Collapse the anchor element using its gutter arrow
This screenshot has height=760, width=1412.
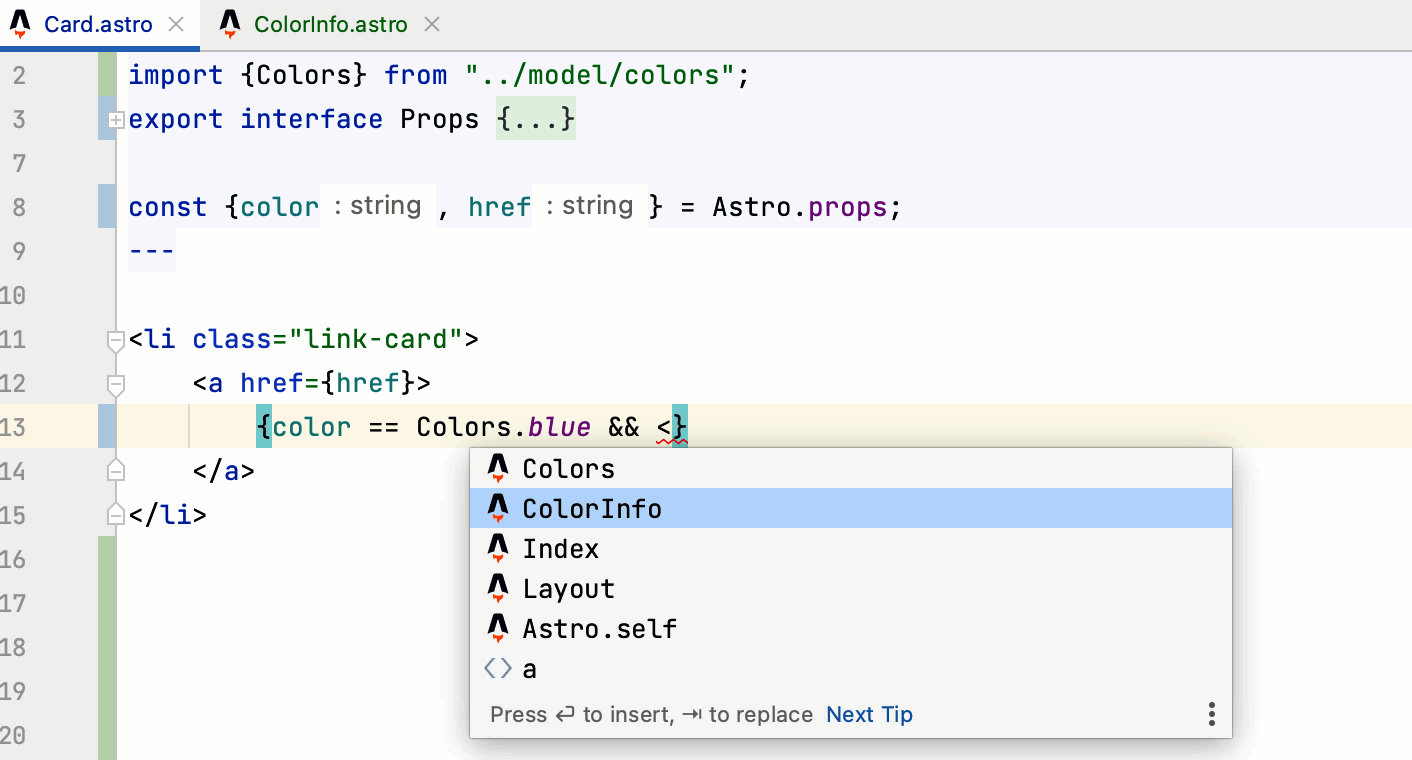[114, 383]
